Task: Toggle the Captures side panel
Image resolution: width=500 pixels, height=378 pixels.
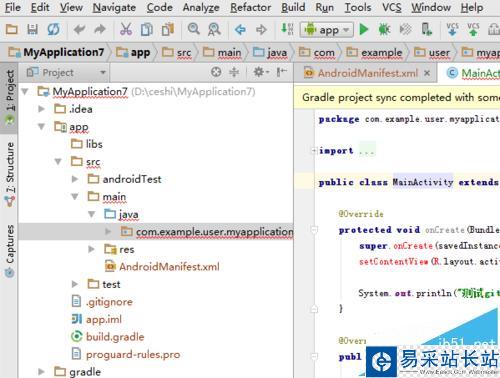Action: [x=10, y=251]
